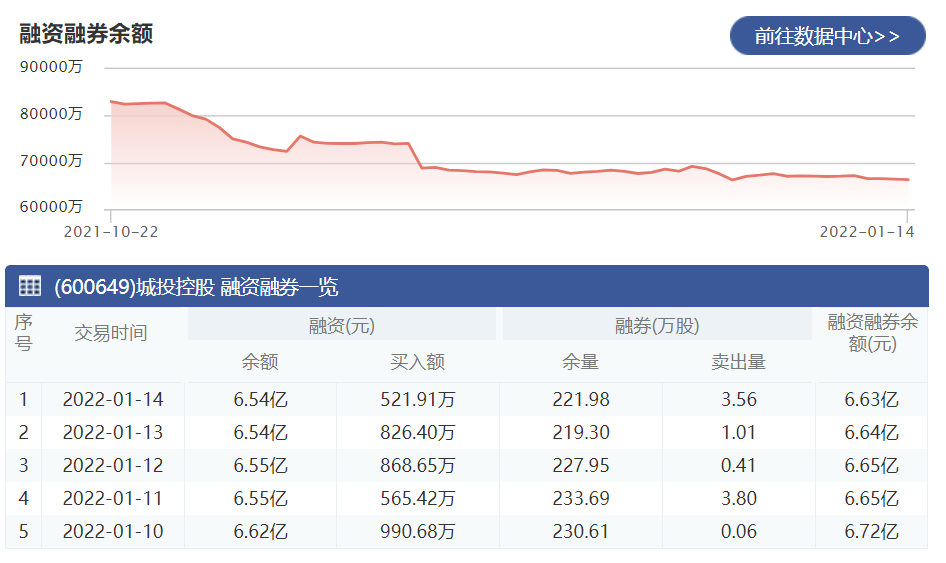Screen dimensions: 946x563
Task: Click the 60000万 axis label
Action: 51,206
